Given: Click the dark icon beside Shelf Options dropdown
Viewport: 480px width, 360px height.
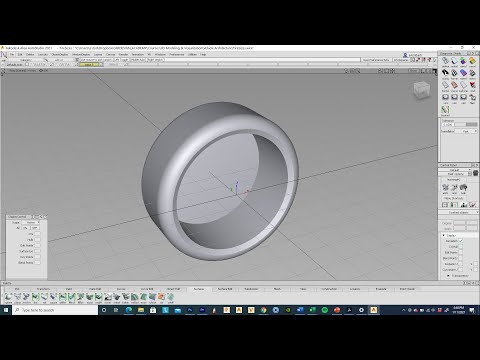Looking at the screenshot, I should [x=476, y=173].
